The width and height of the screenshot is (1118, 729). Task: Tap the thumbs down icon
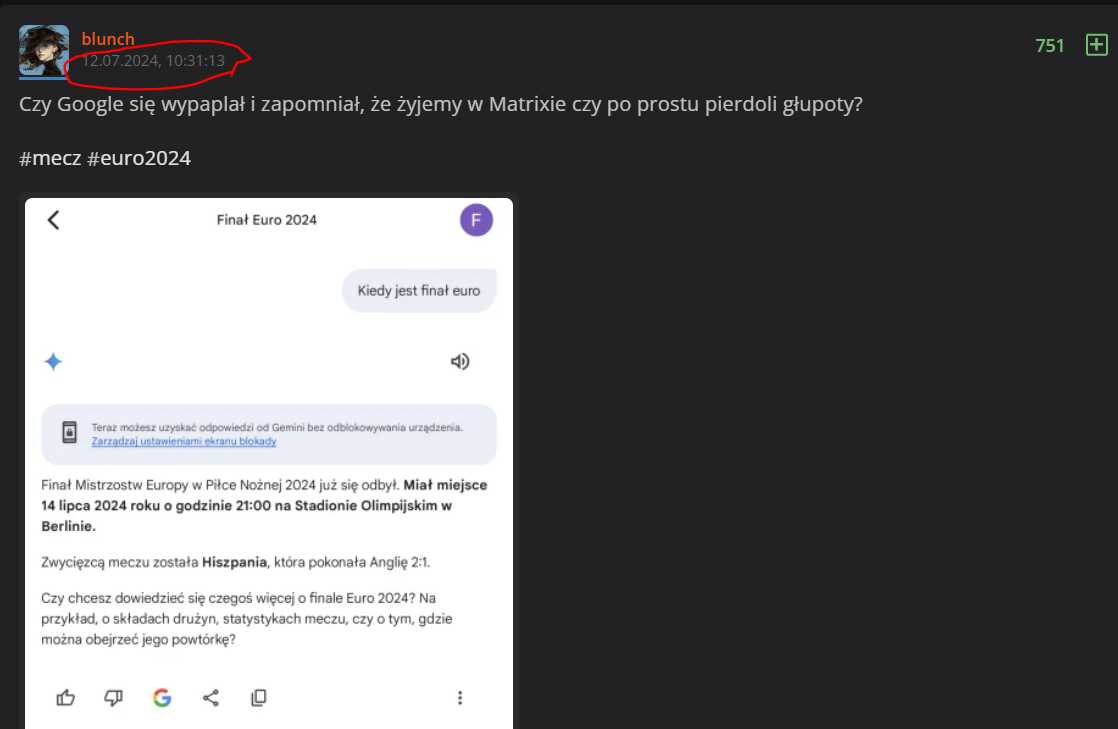[113, 698]
